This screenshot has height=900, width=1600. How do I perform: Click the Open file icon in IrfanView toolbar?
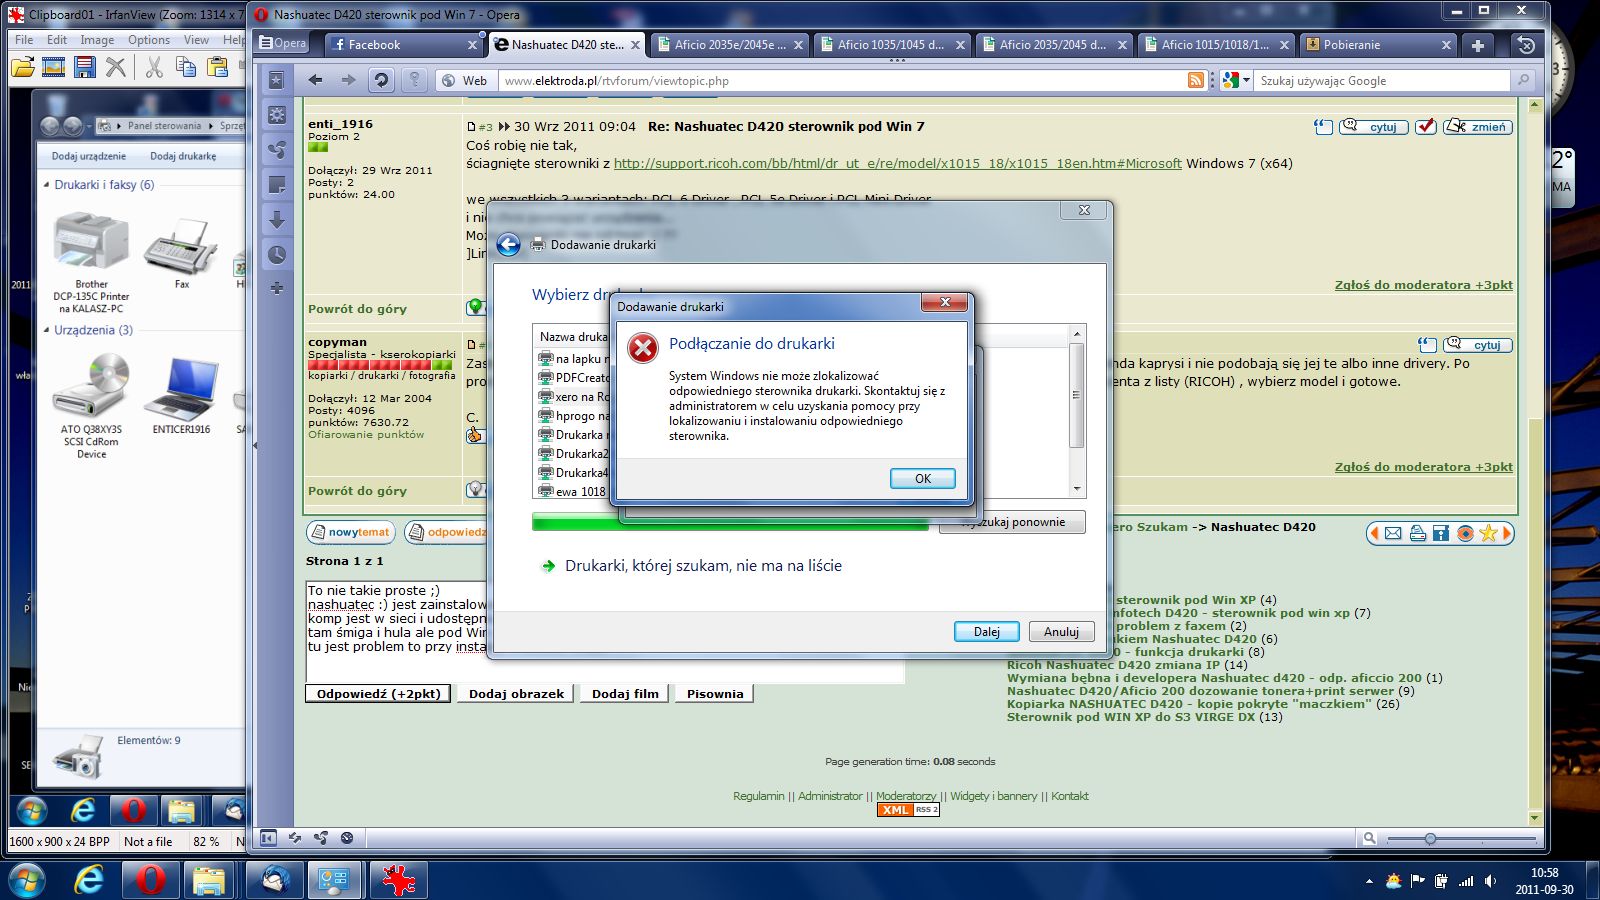coord(22,67)
